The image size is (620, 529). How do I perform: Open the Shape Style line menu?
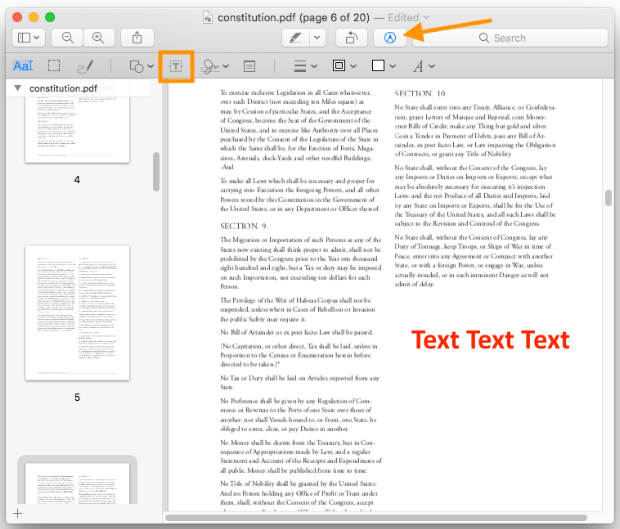point(305,66)
